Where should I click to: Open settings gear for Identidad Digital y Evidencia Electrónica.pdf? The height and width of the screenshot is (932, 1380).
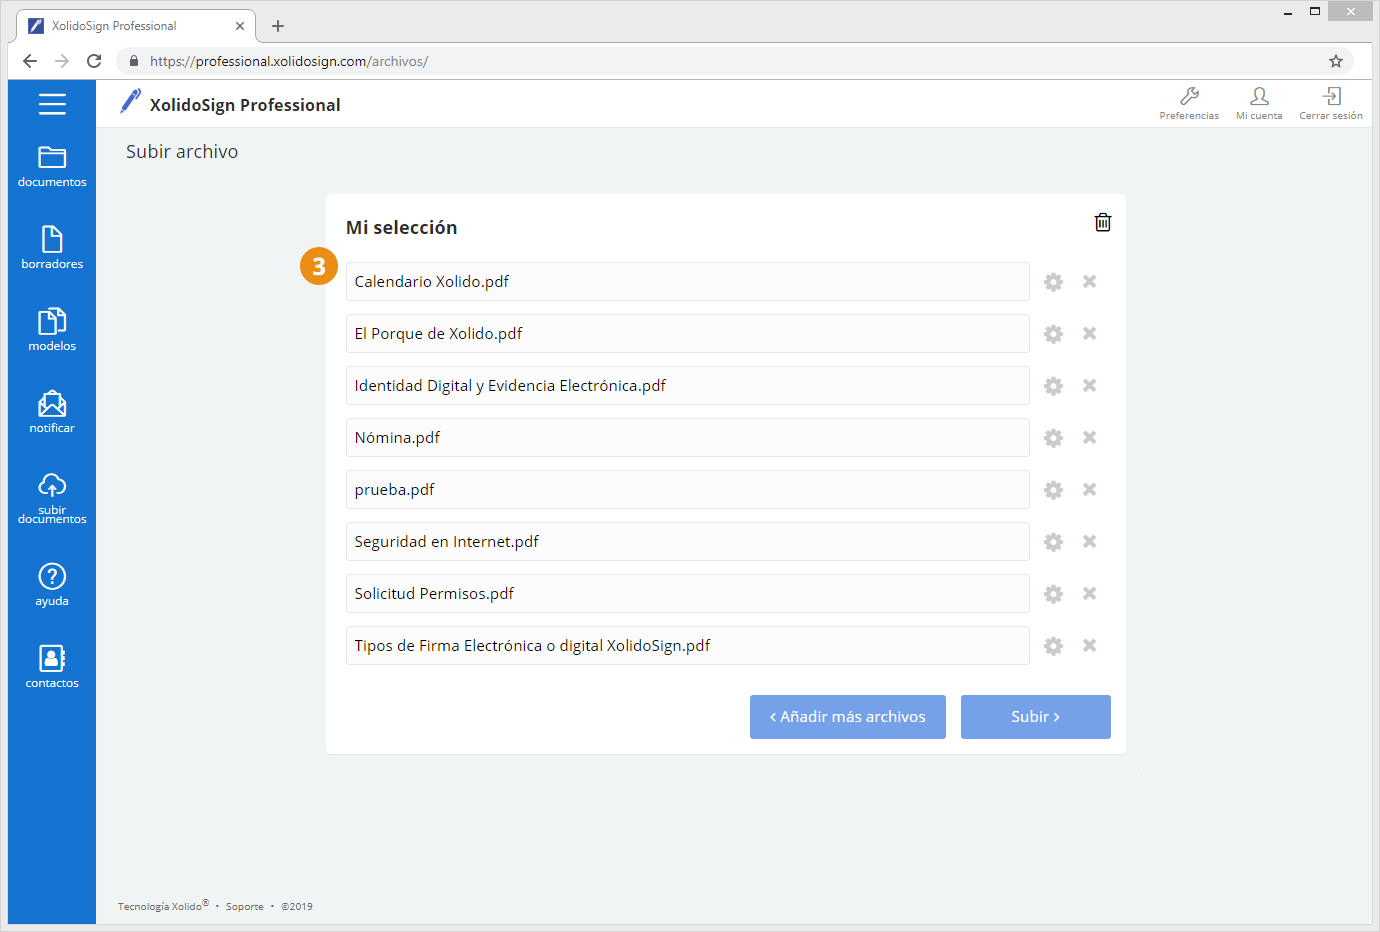pyautogui.click(x=1053, y=386)
